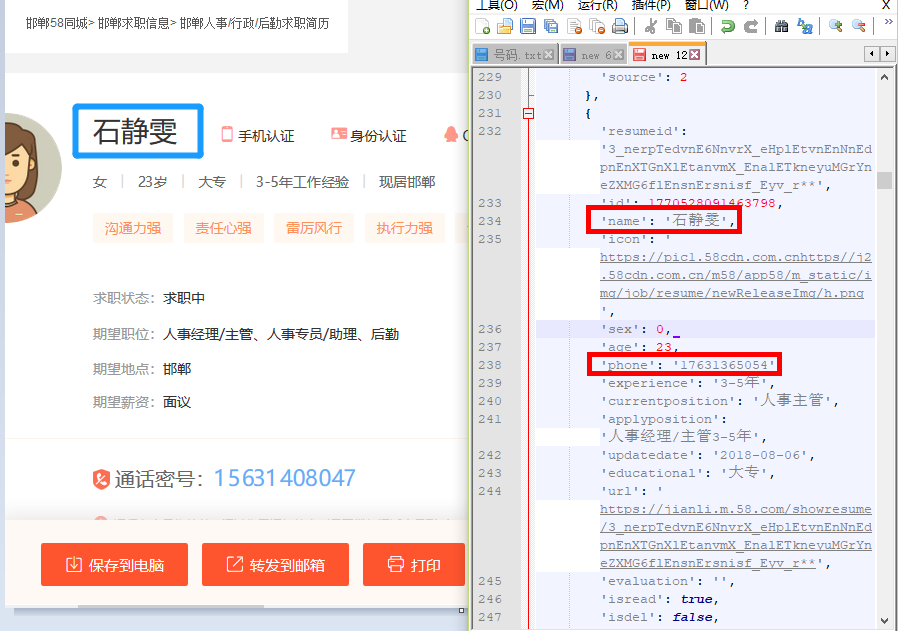Open 邯郸58同城 breadcrumb link
Image resolution: width=898 pixels, height=631 pixels.
tap(57, 23)
